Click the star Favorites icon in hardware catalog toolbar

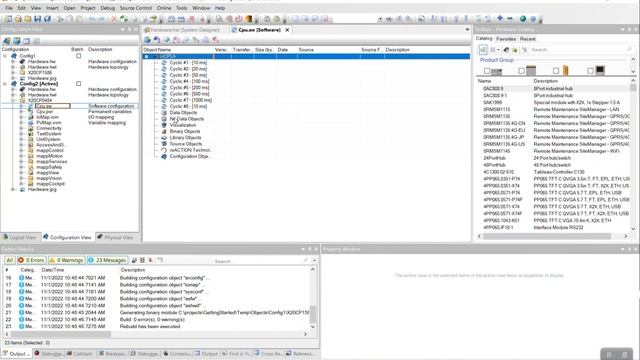click(x=515, y=50)
